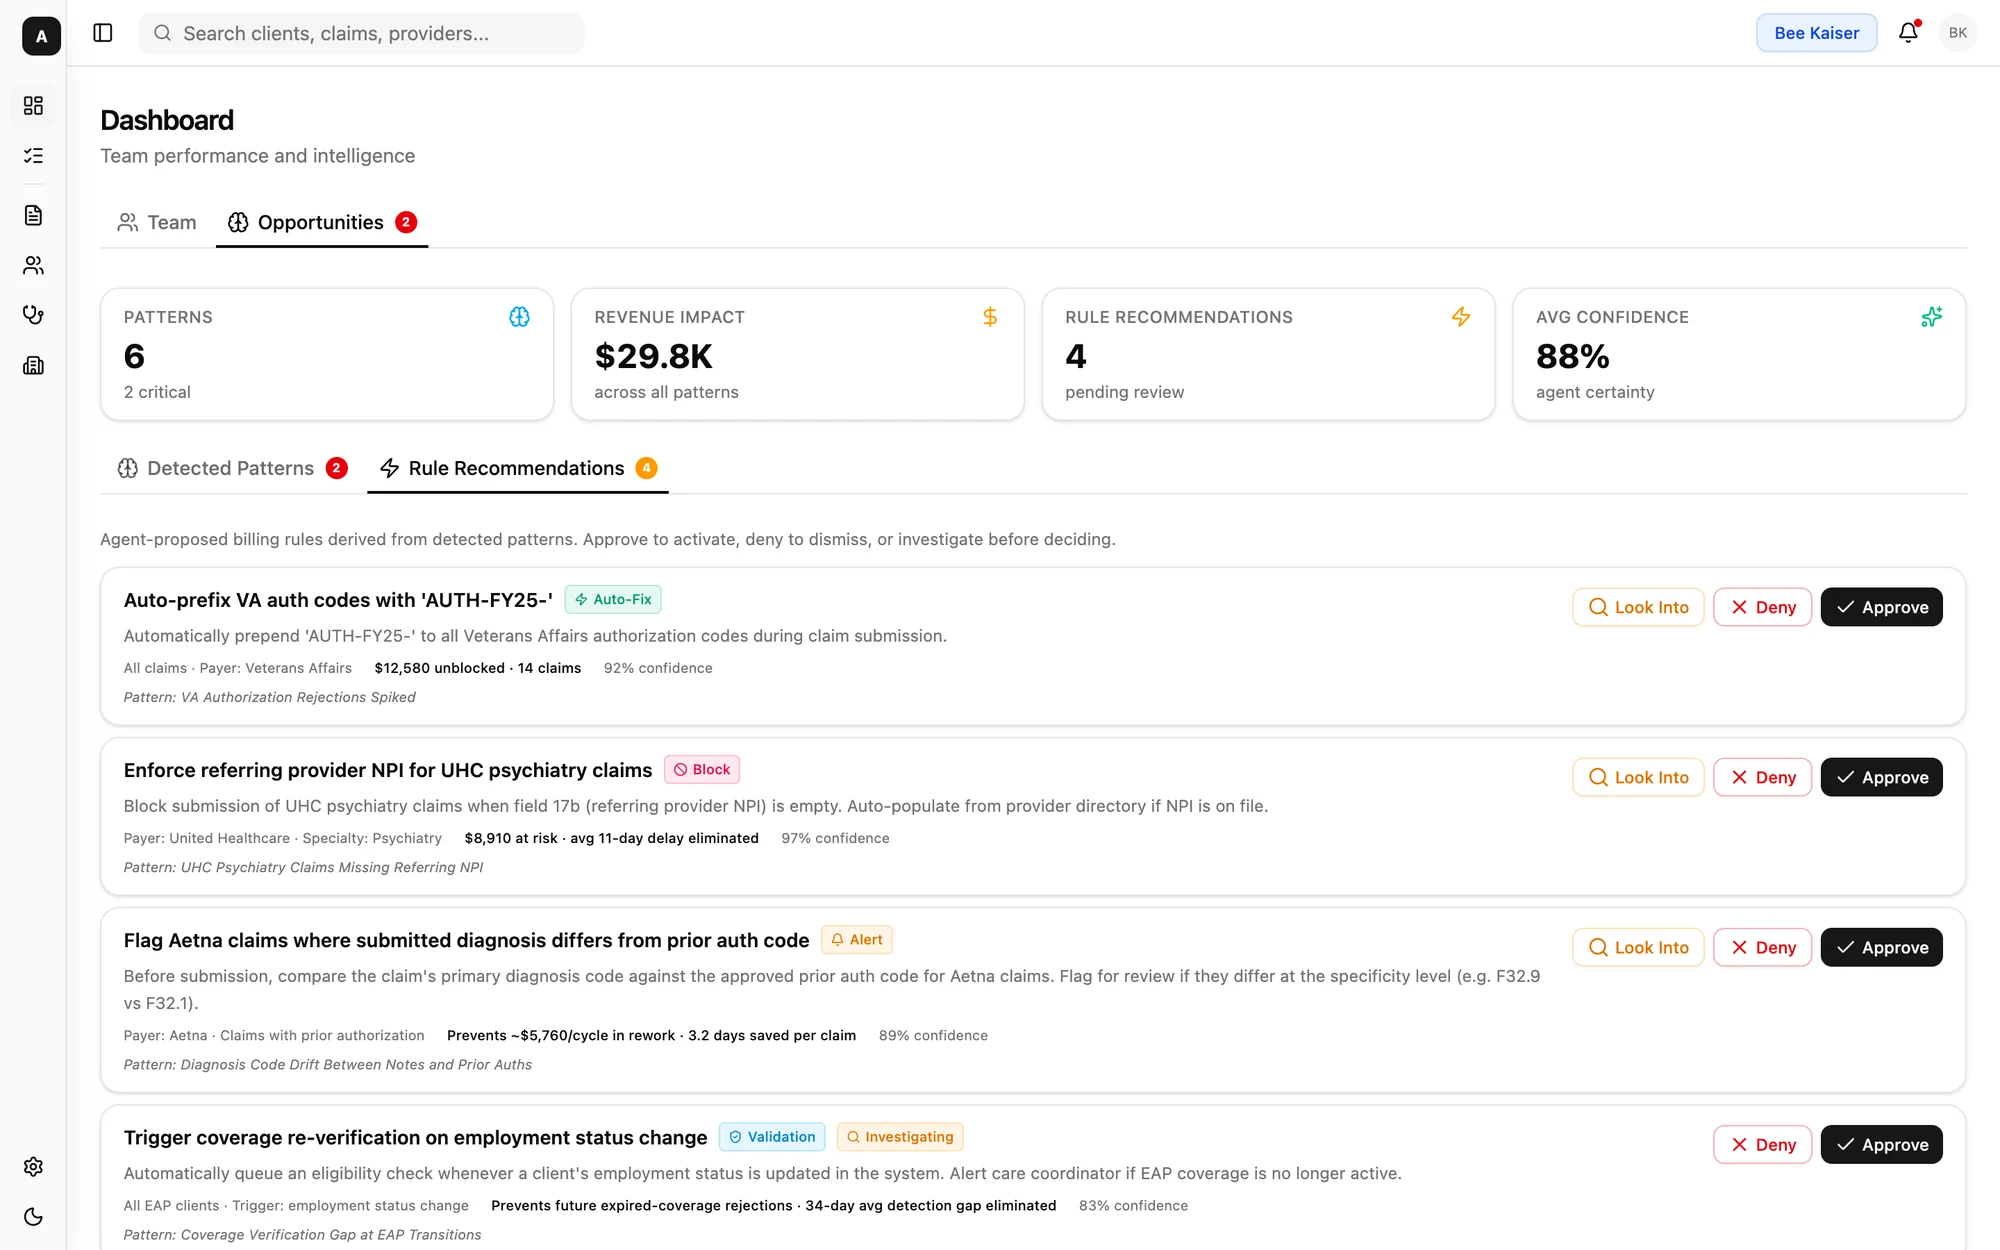2000x1250 pixels.
Task: Click the Block badge
Action: pyautogui.click(x=702, y=769)
